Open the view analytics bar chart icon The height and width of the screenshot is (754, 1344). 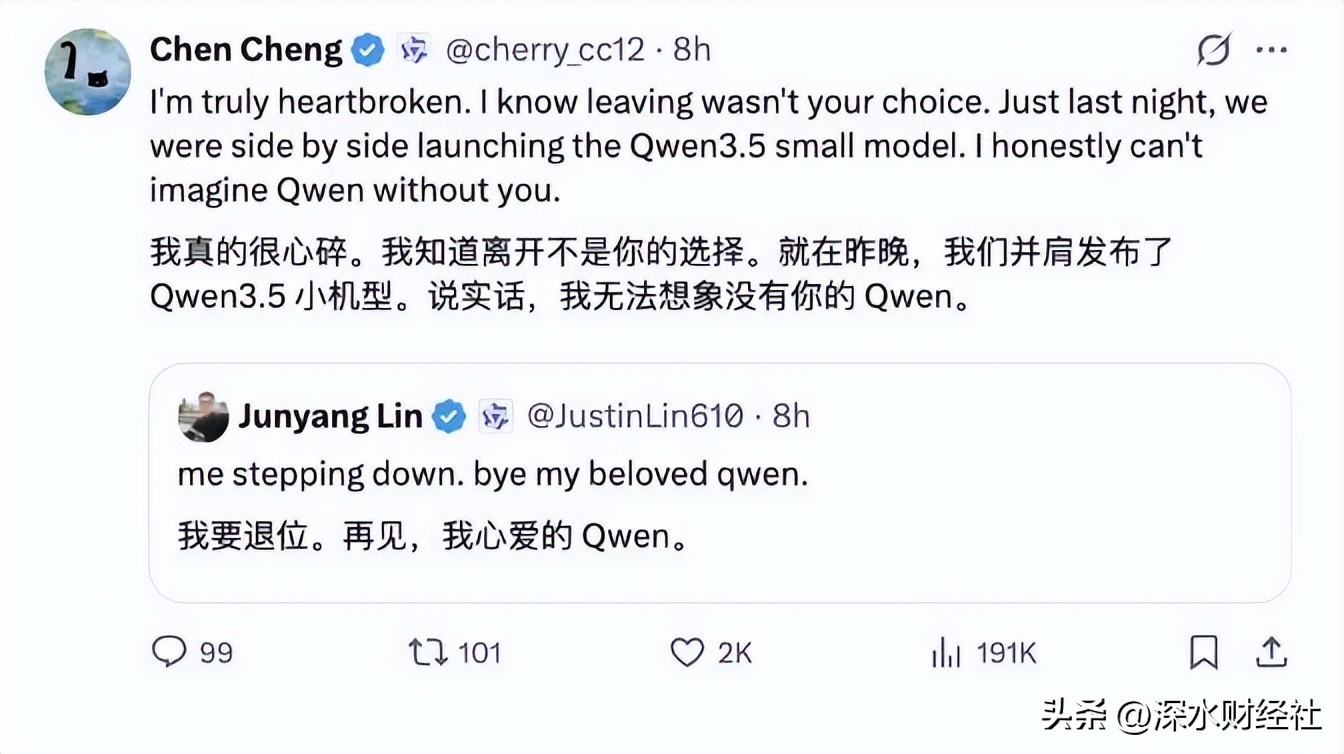pos(945,654)
